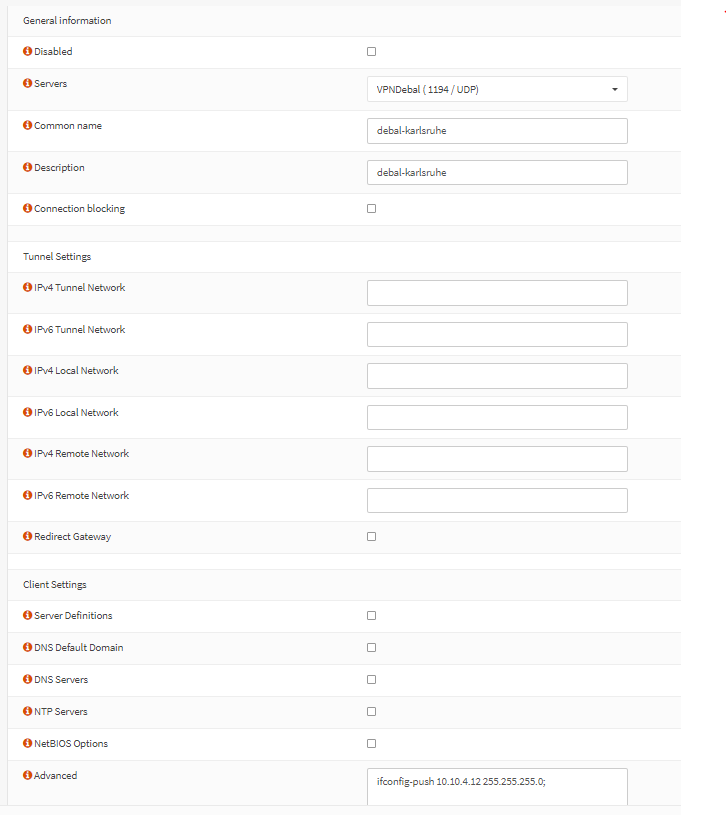Click inside the Common name field
The height and width of the screenshot is (815, 726).
pos(497,130)
